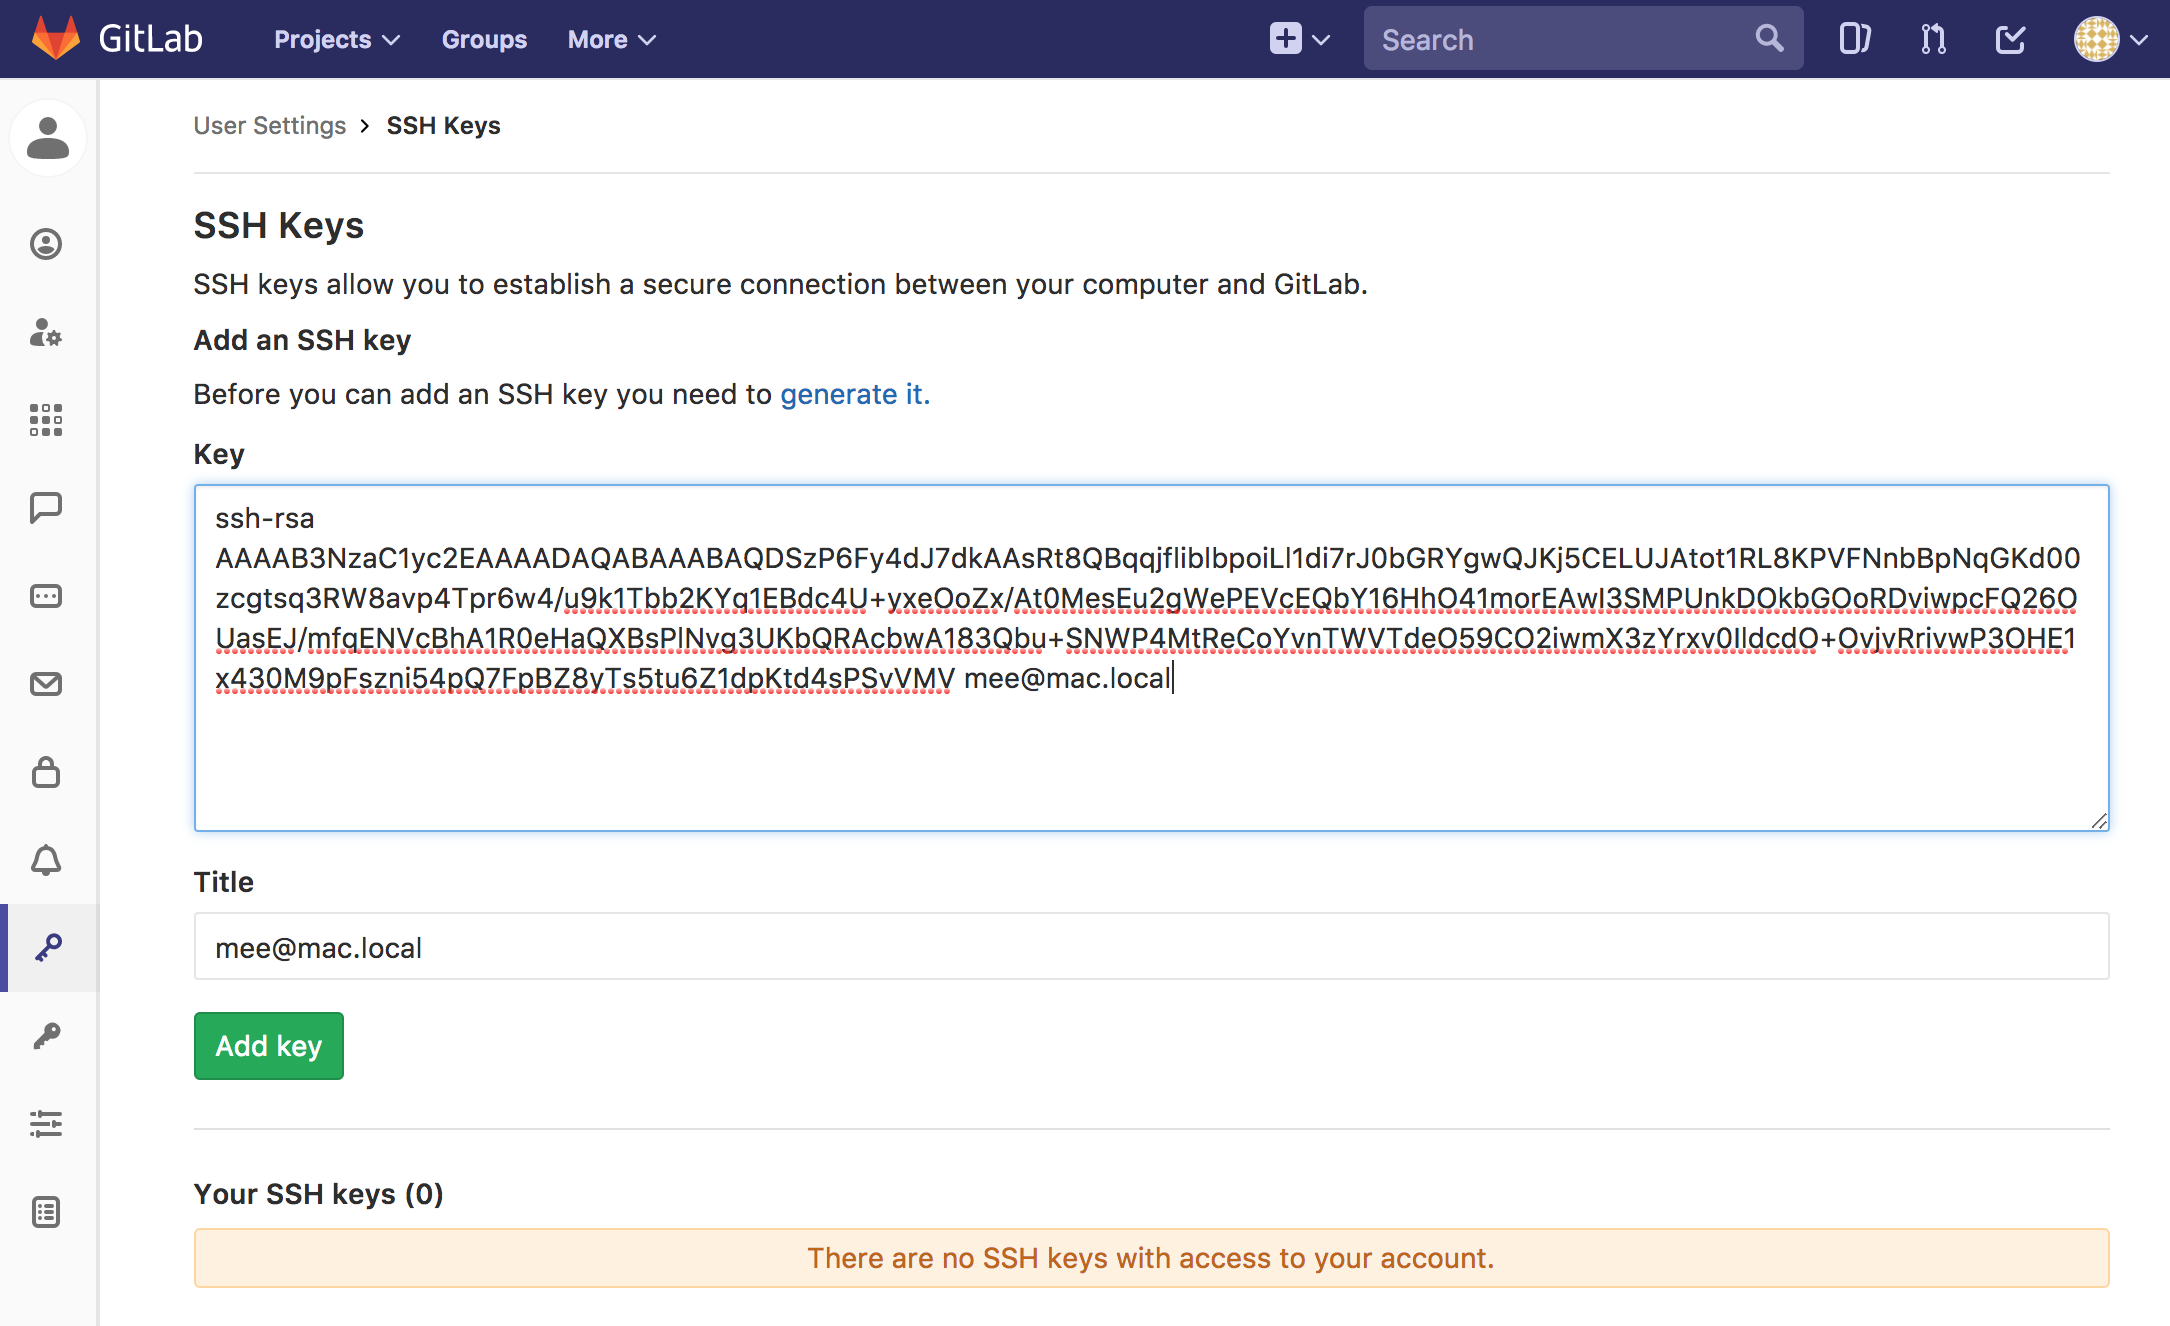Open Notifications bell icon in sidebar
This screenshot has height=1326, width=2170.
[x=46, y=860]
